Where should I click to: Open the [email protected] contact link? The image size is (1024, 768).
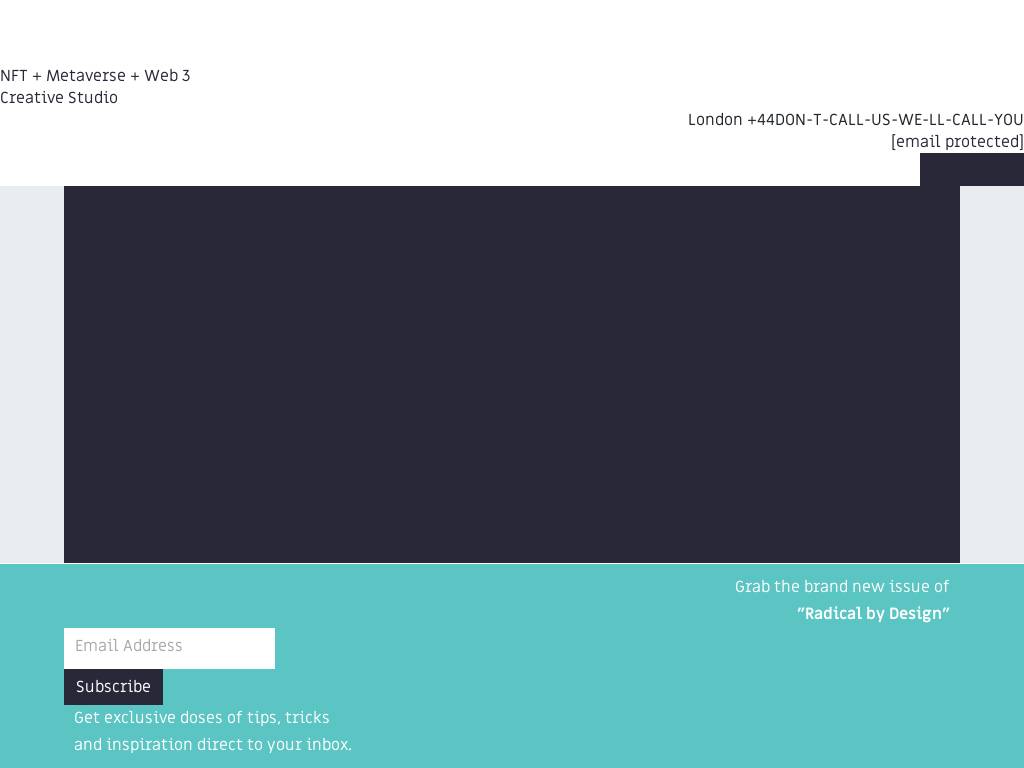(x=957, y=142)
